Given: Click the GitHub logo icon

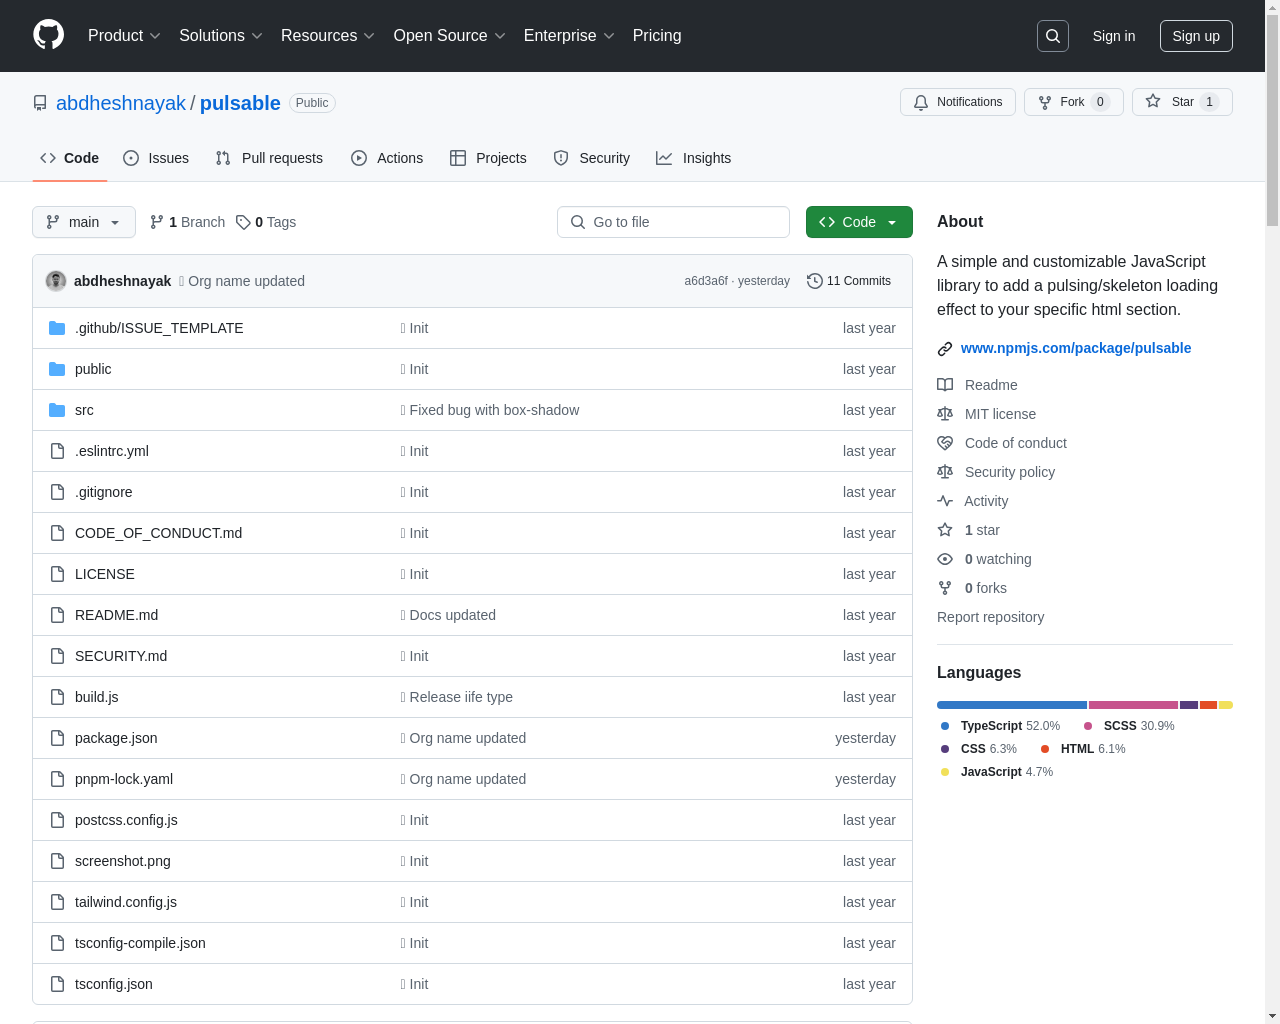Looking at the screenshot, I should (x=49, y=35).
